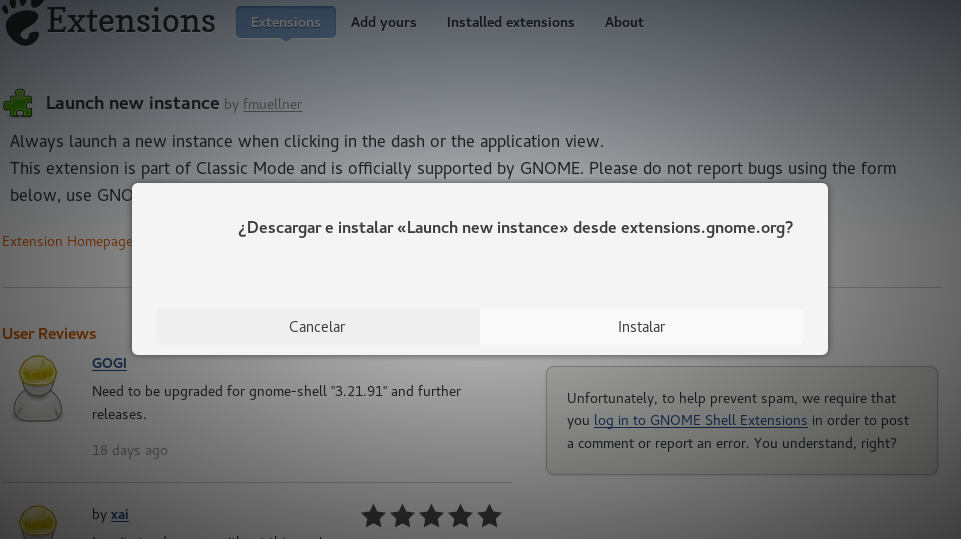Click the GNOME foot logo
Image resolution: width=961 pixels, height=539 pixels.
[22, 22]
